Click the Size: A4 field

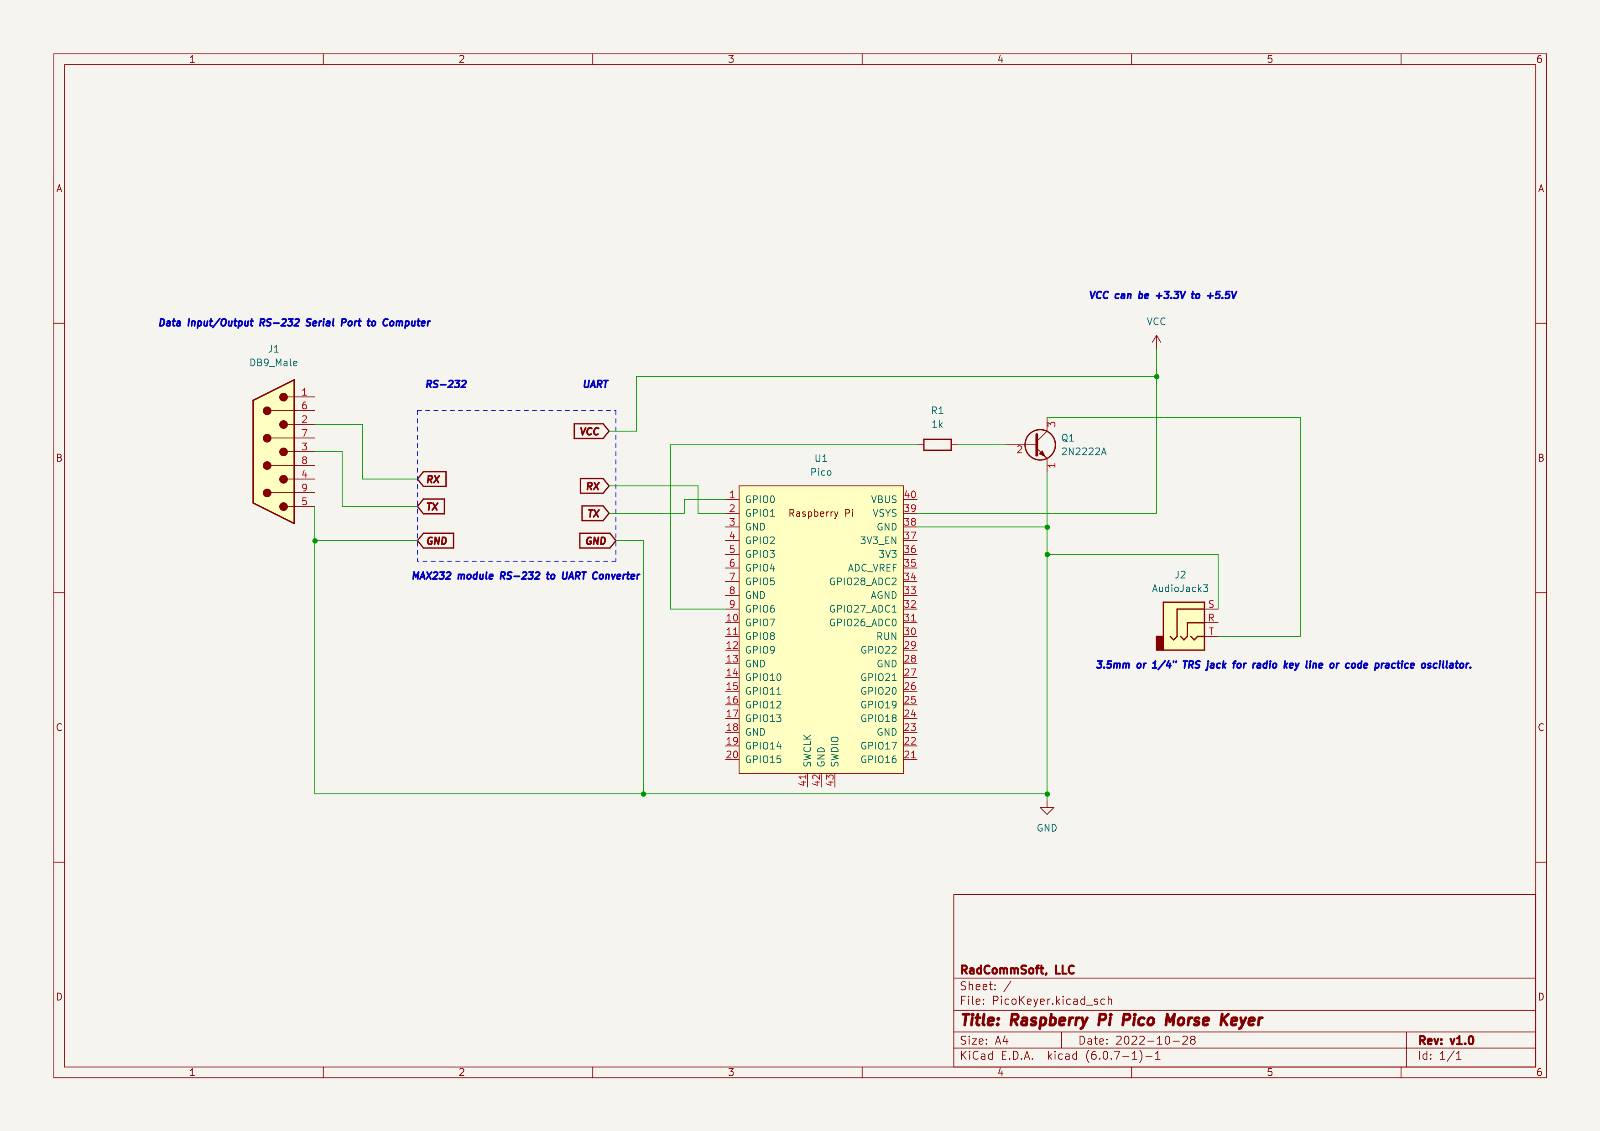(x=985, y=1040)
